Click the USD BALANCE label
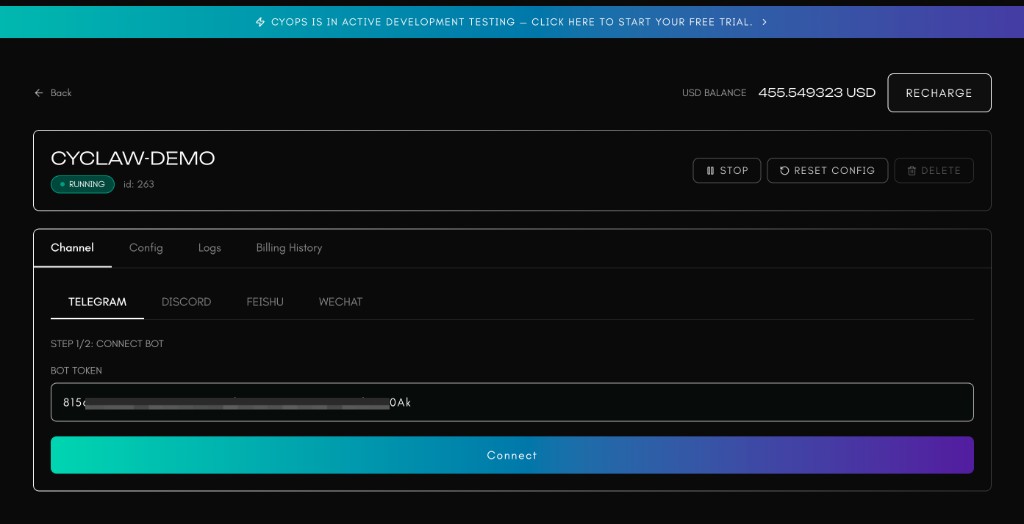 [714, 93]
